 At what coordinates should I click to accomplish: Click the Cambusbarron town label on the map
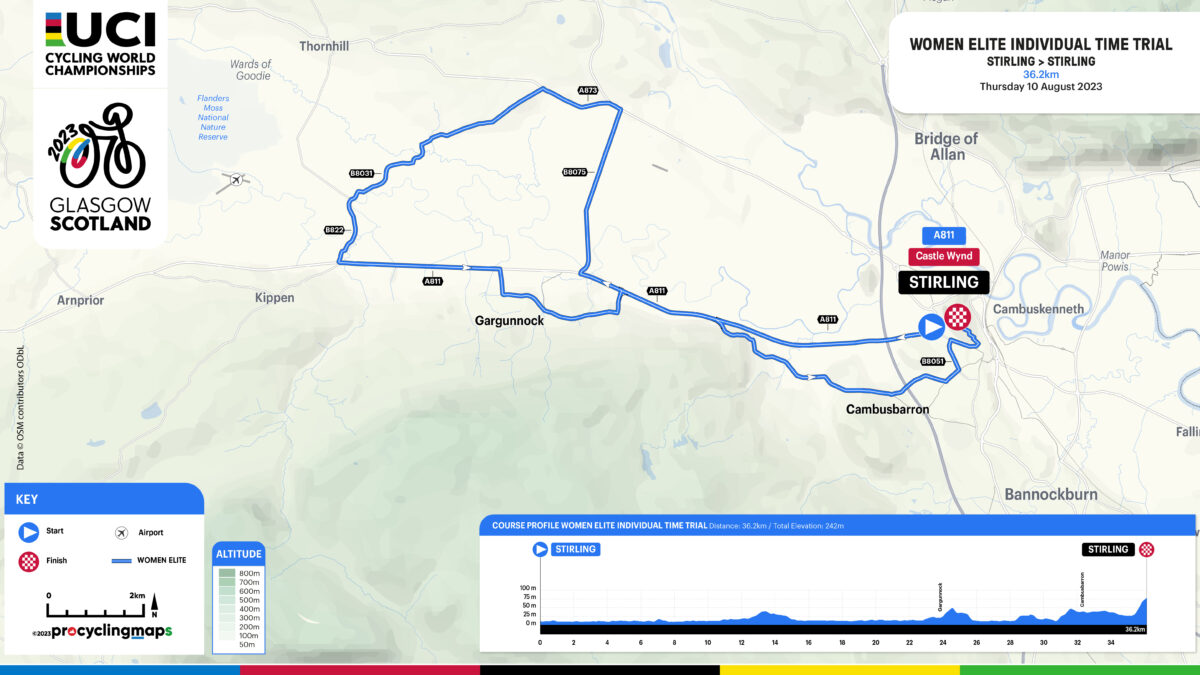pos(887,409)
